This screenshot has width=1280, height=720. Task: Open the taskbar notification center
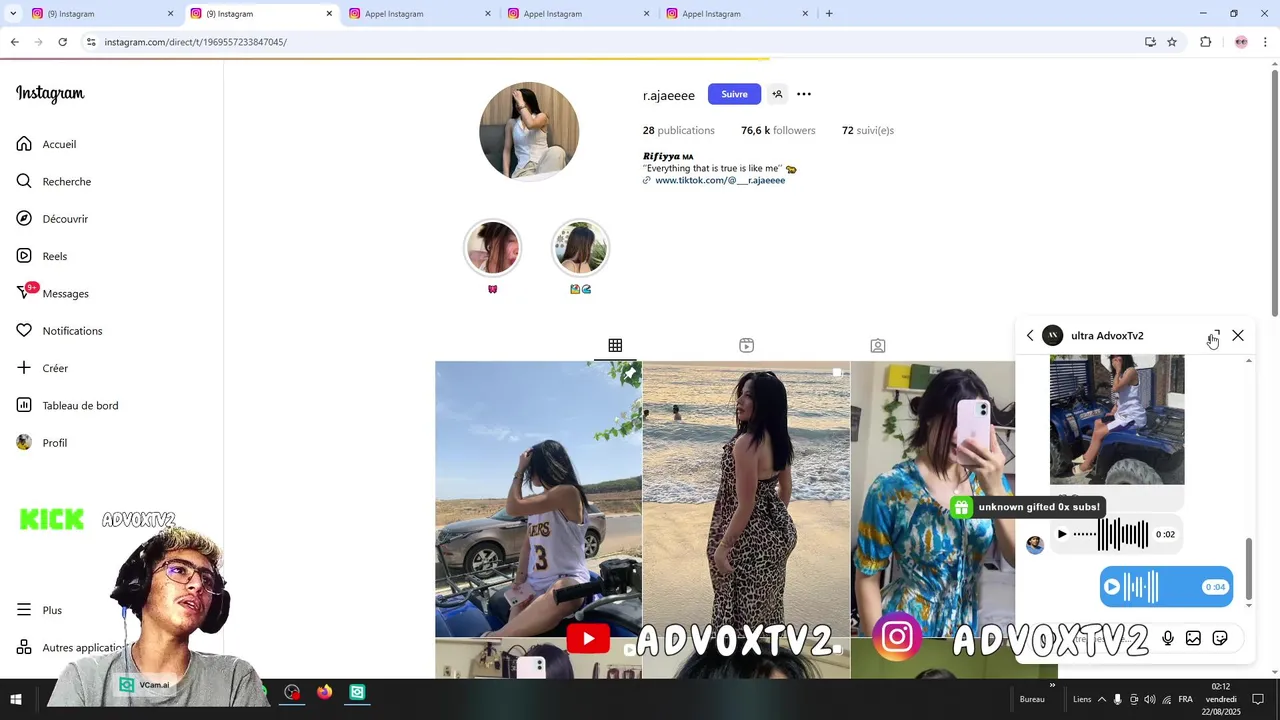click(1258, 699)
